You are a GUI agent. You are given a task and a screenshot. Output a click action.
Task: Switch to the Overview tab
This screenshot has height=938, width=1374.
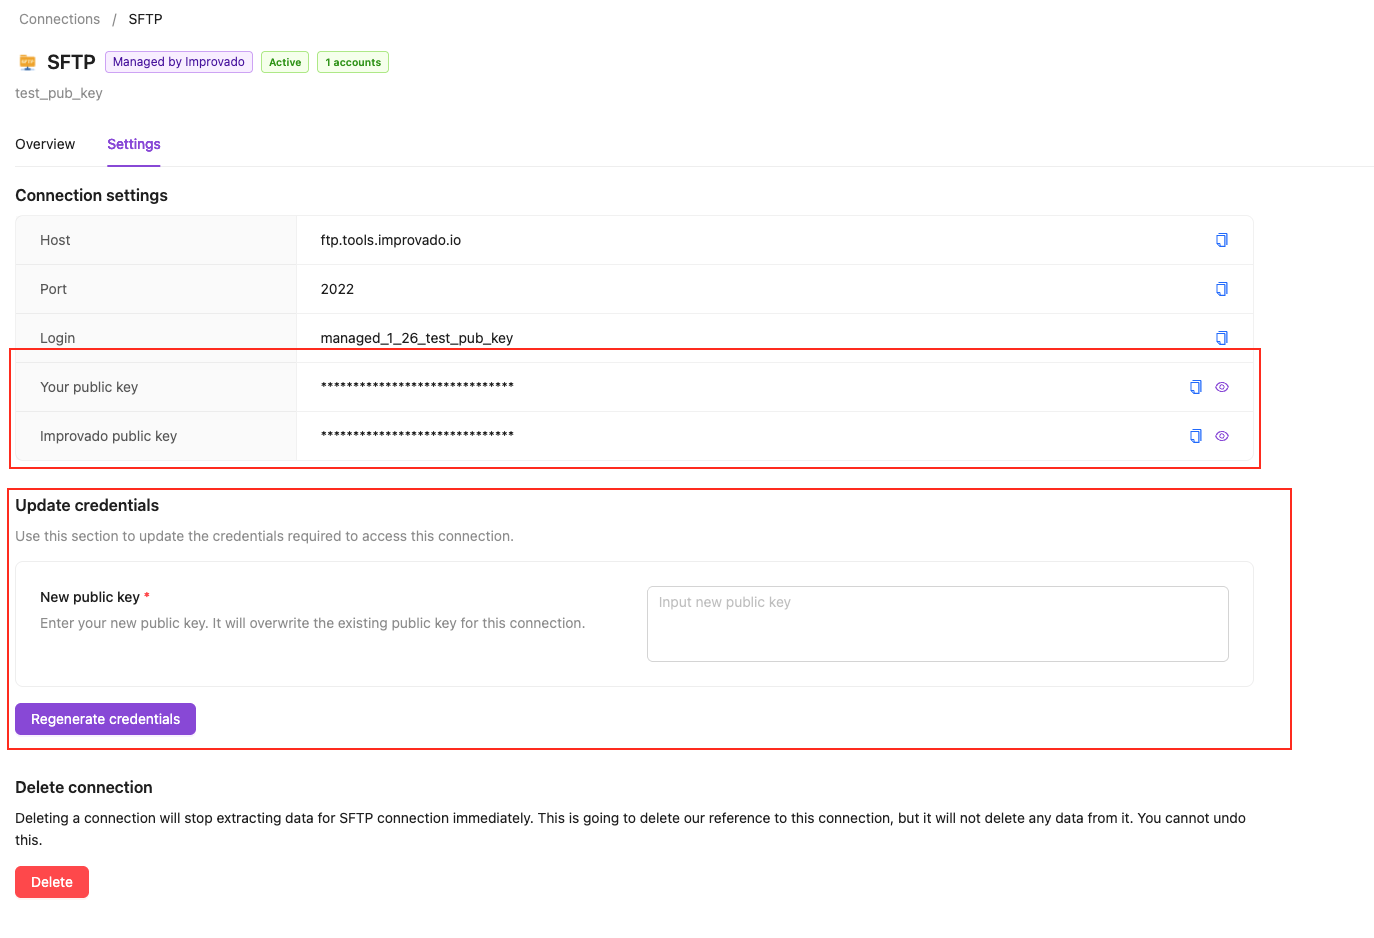click(45, 144)
